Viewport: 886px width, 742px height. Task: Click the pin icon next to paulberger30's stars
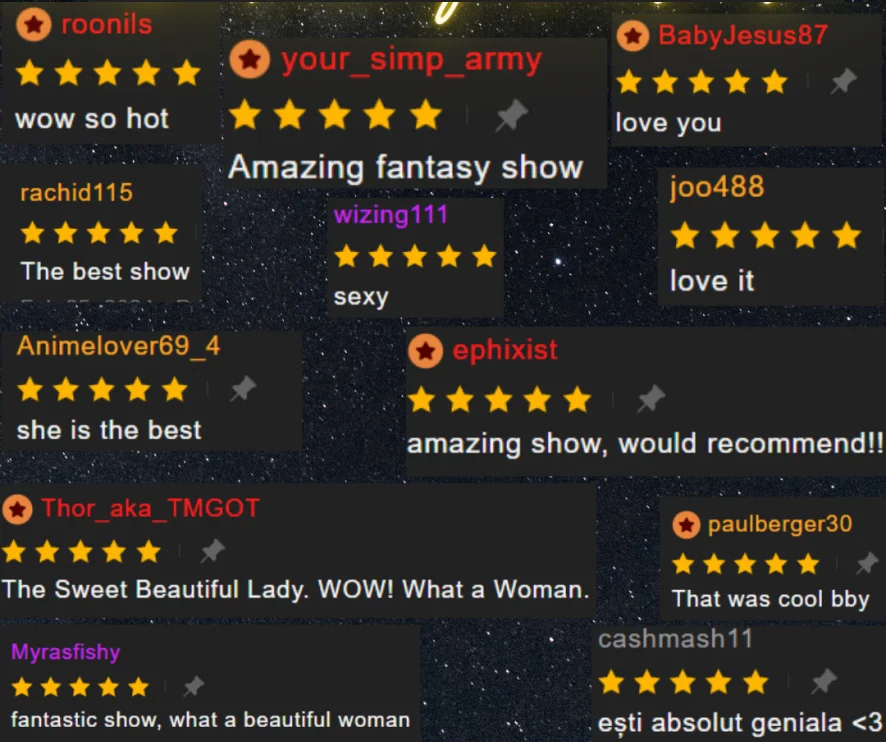point(867,563)
